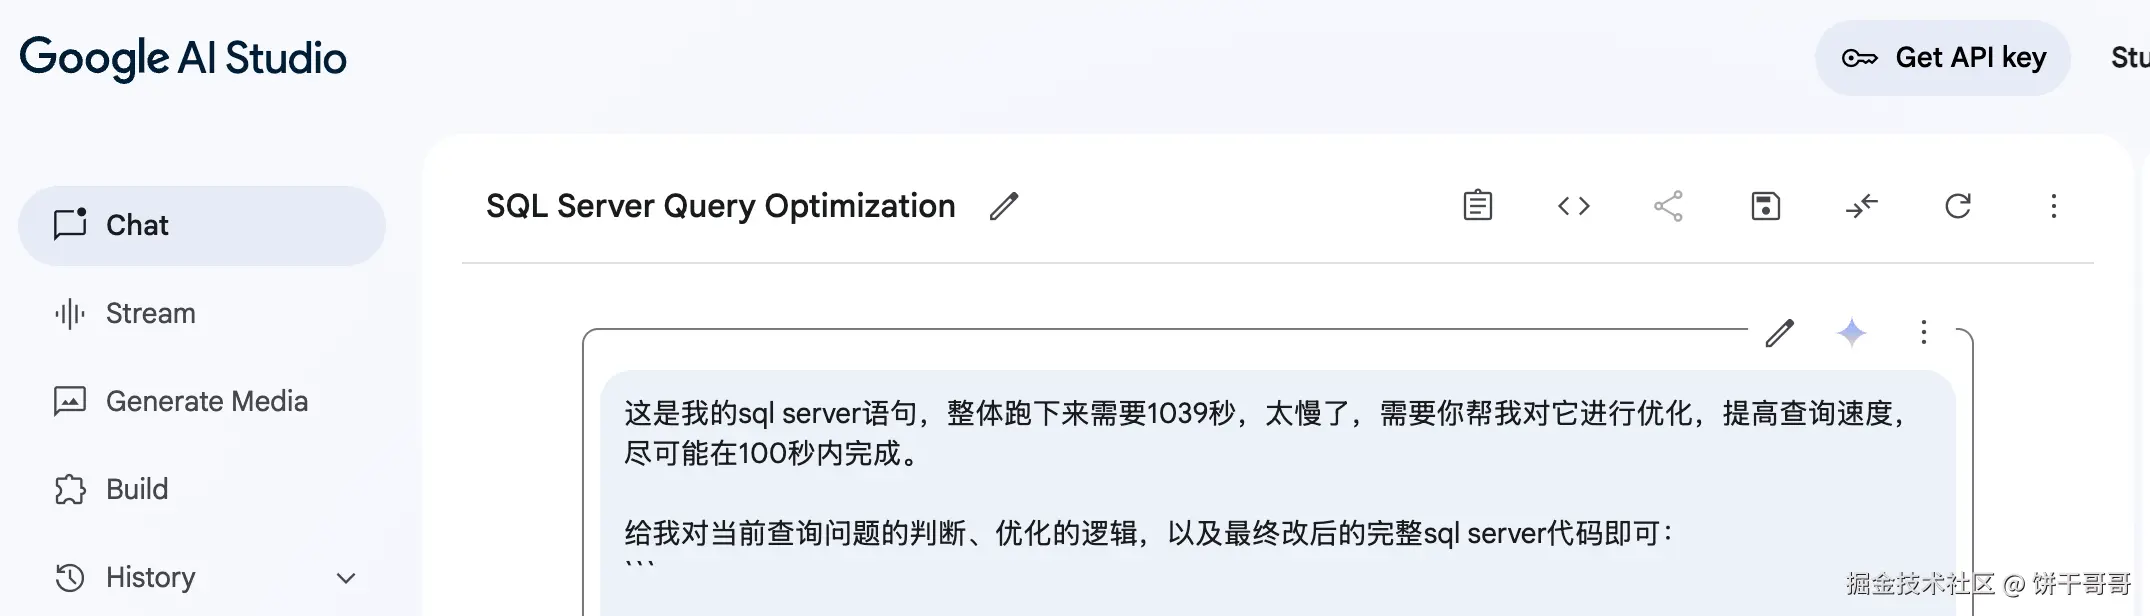The image size is (2150, 616).
Task: Click the Get code icon
Action: pos(1573,206)
